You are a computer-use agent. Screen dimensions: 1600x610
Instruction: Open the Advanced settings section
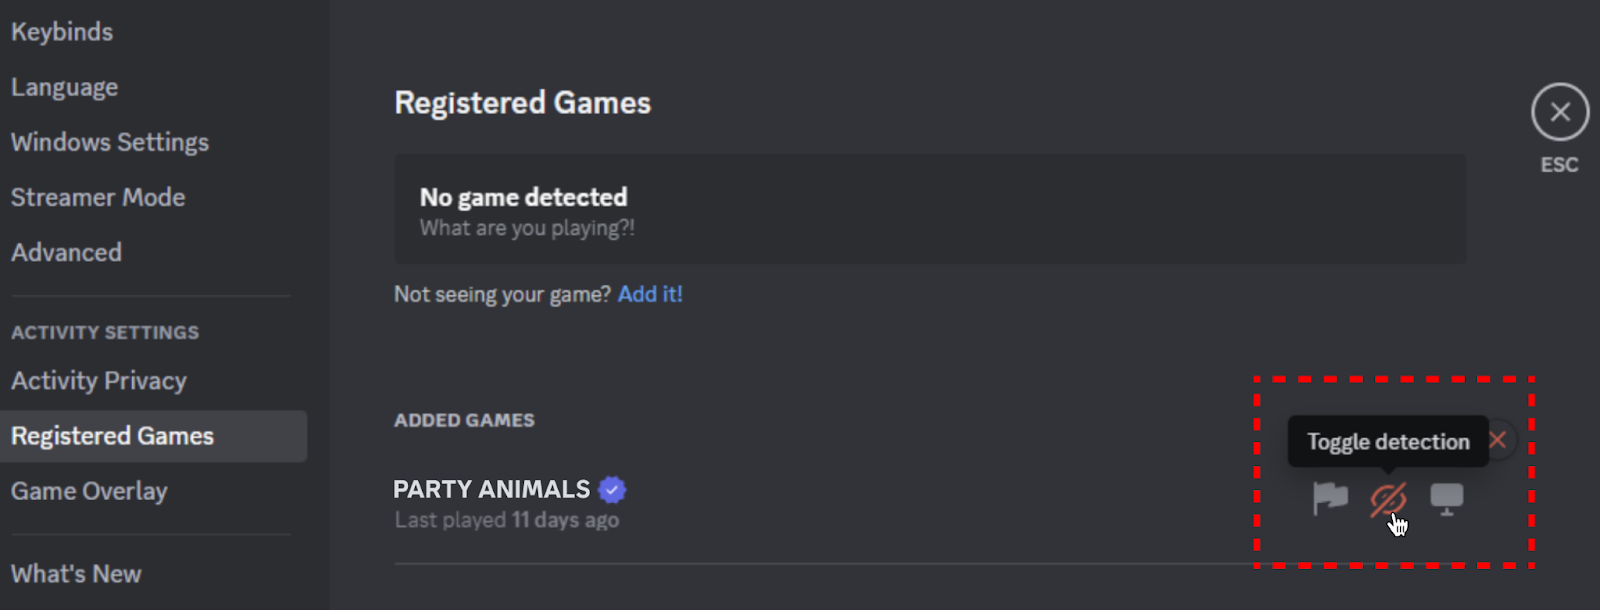pyautogui.click(x=67, y=252)
